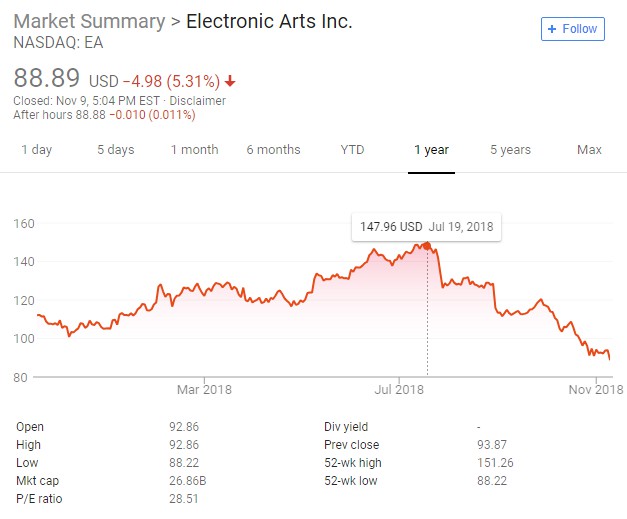Switch to 5 years chart
The width and height of the screenshot is (627, 519).
510,150
